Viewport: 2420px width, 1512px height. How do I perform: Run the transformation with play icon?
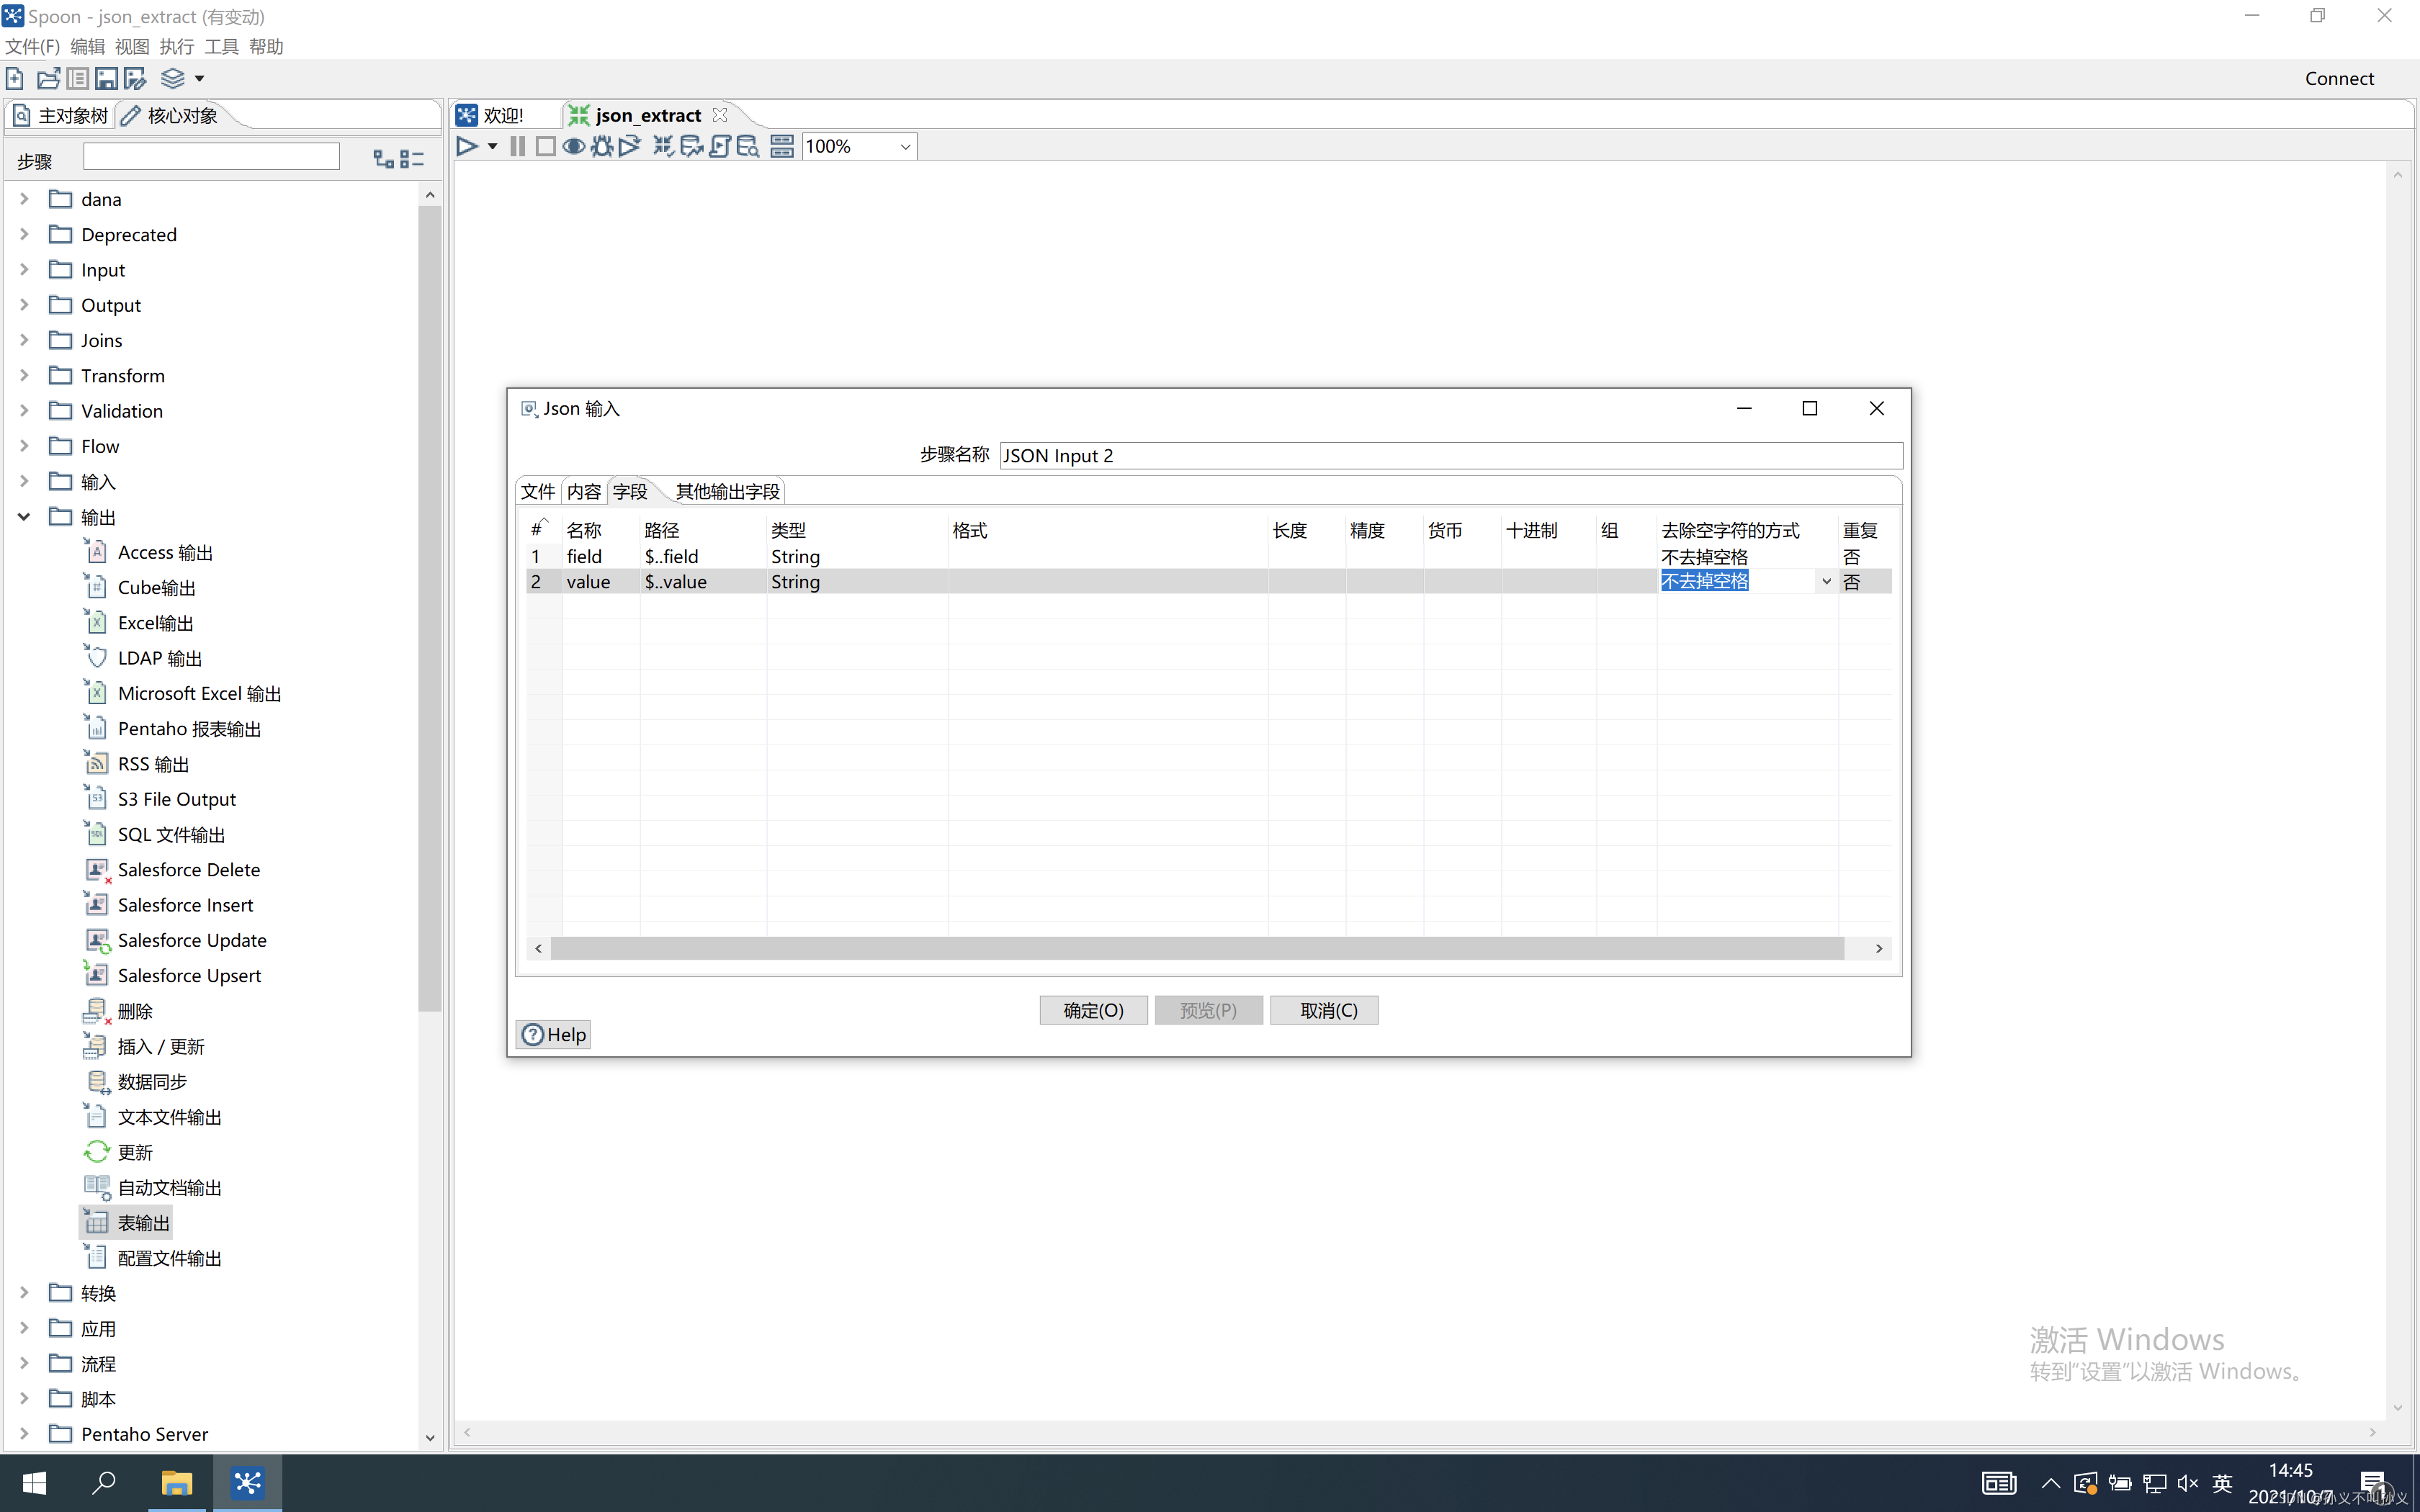pos(466,147)
